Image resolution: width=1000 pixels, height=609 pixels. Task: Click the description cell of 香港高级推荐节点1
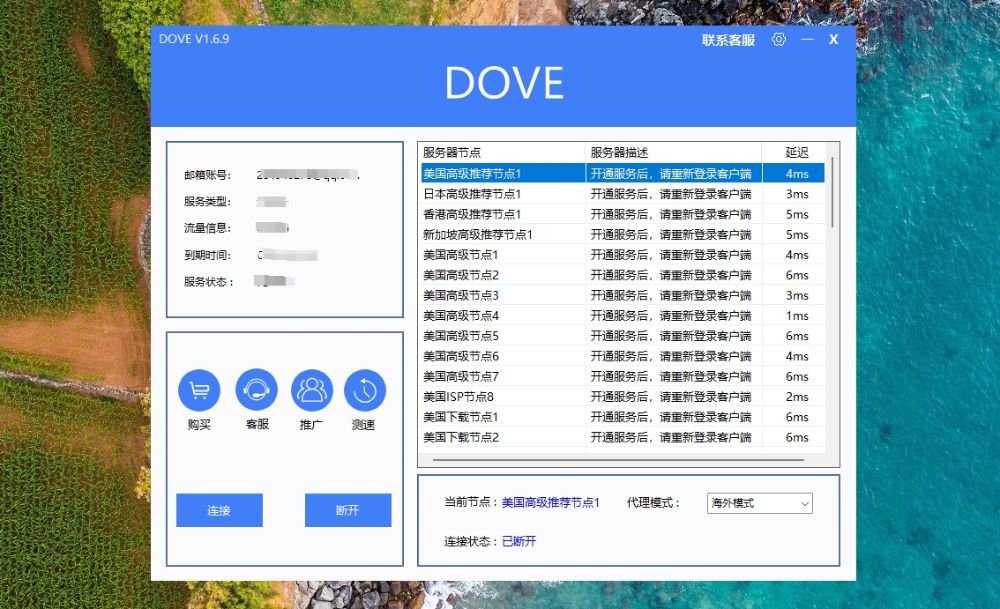click(x=673, y=214)
